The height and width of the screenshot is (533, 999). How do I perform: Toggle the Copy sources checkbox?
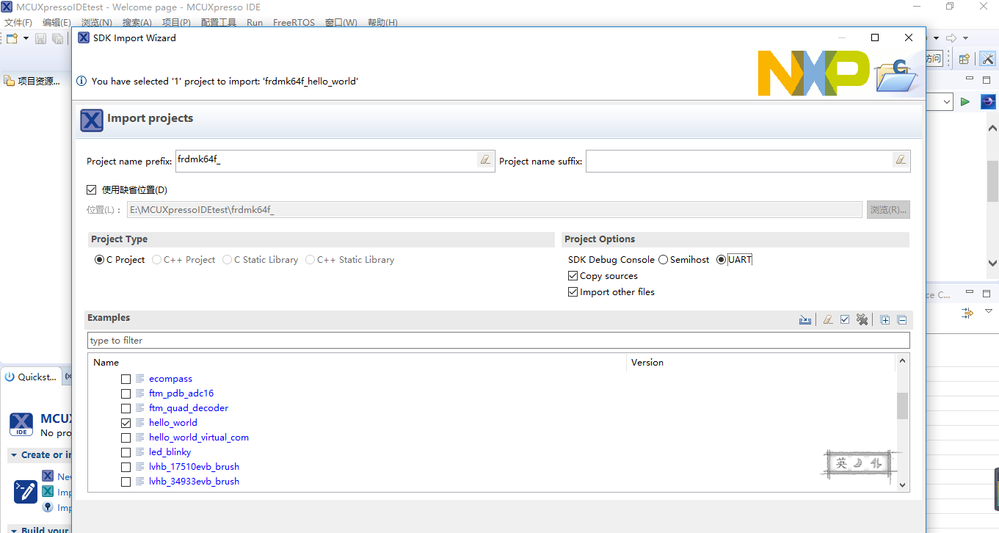573,276
